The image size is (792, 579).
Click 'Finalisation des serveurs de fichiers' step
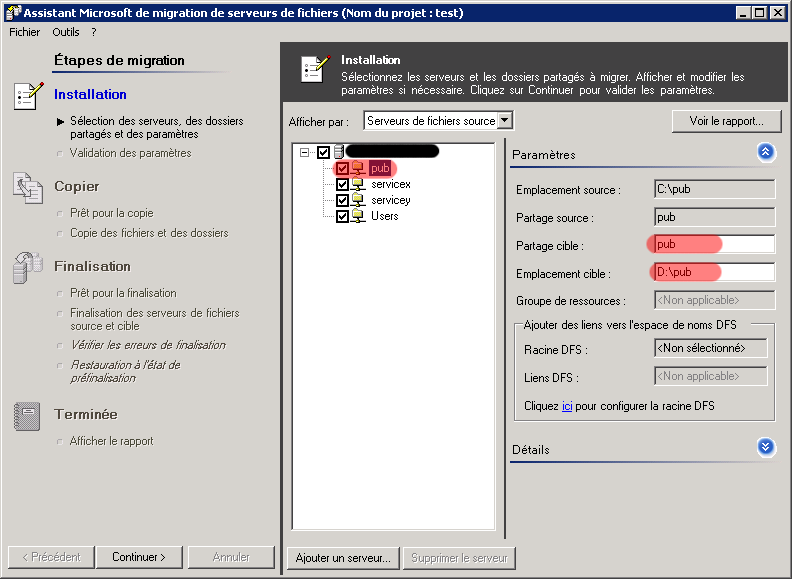(155, 319)
